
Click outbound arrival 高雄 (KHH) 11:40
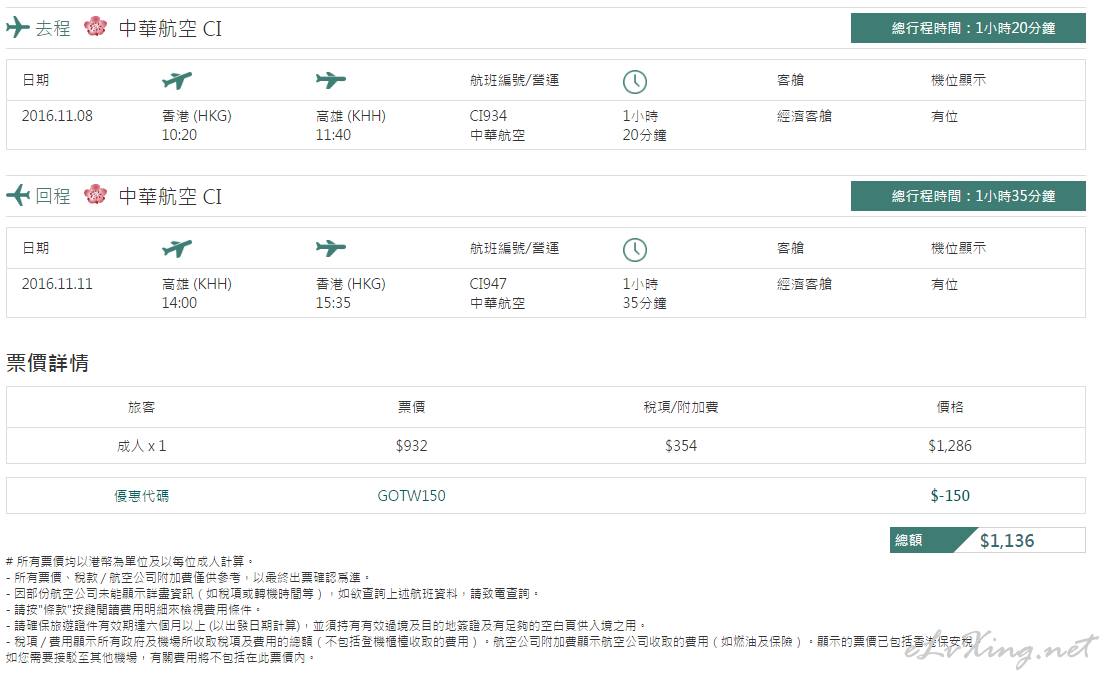pyautogui.click(x=351, y=125)
